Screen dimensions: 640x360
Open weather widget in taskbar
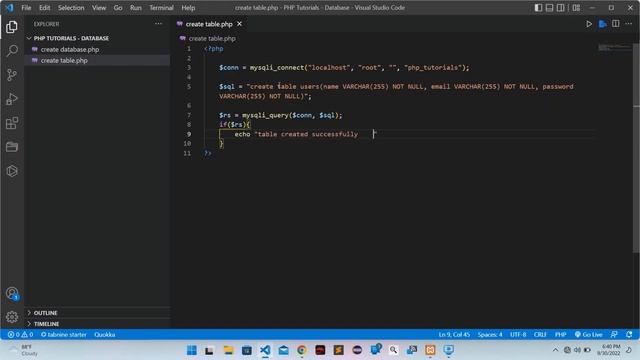[24, 350]
